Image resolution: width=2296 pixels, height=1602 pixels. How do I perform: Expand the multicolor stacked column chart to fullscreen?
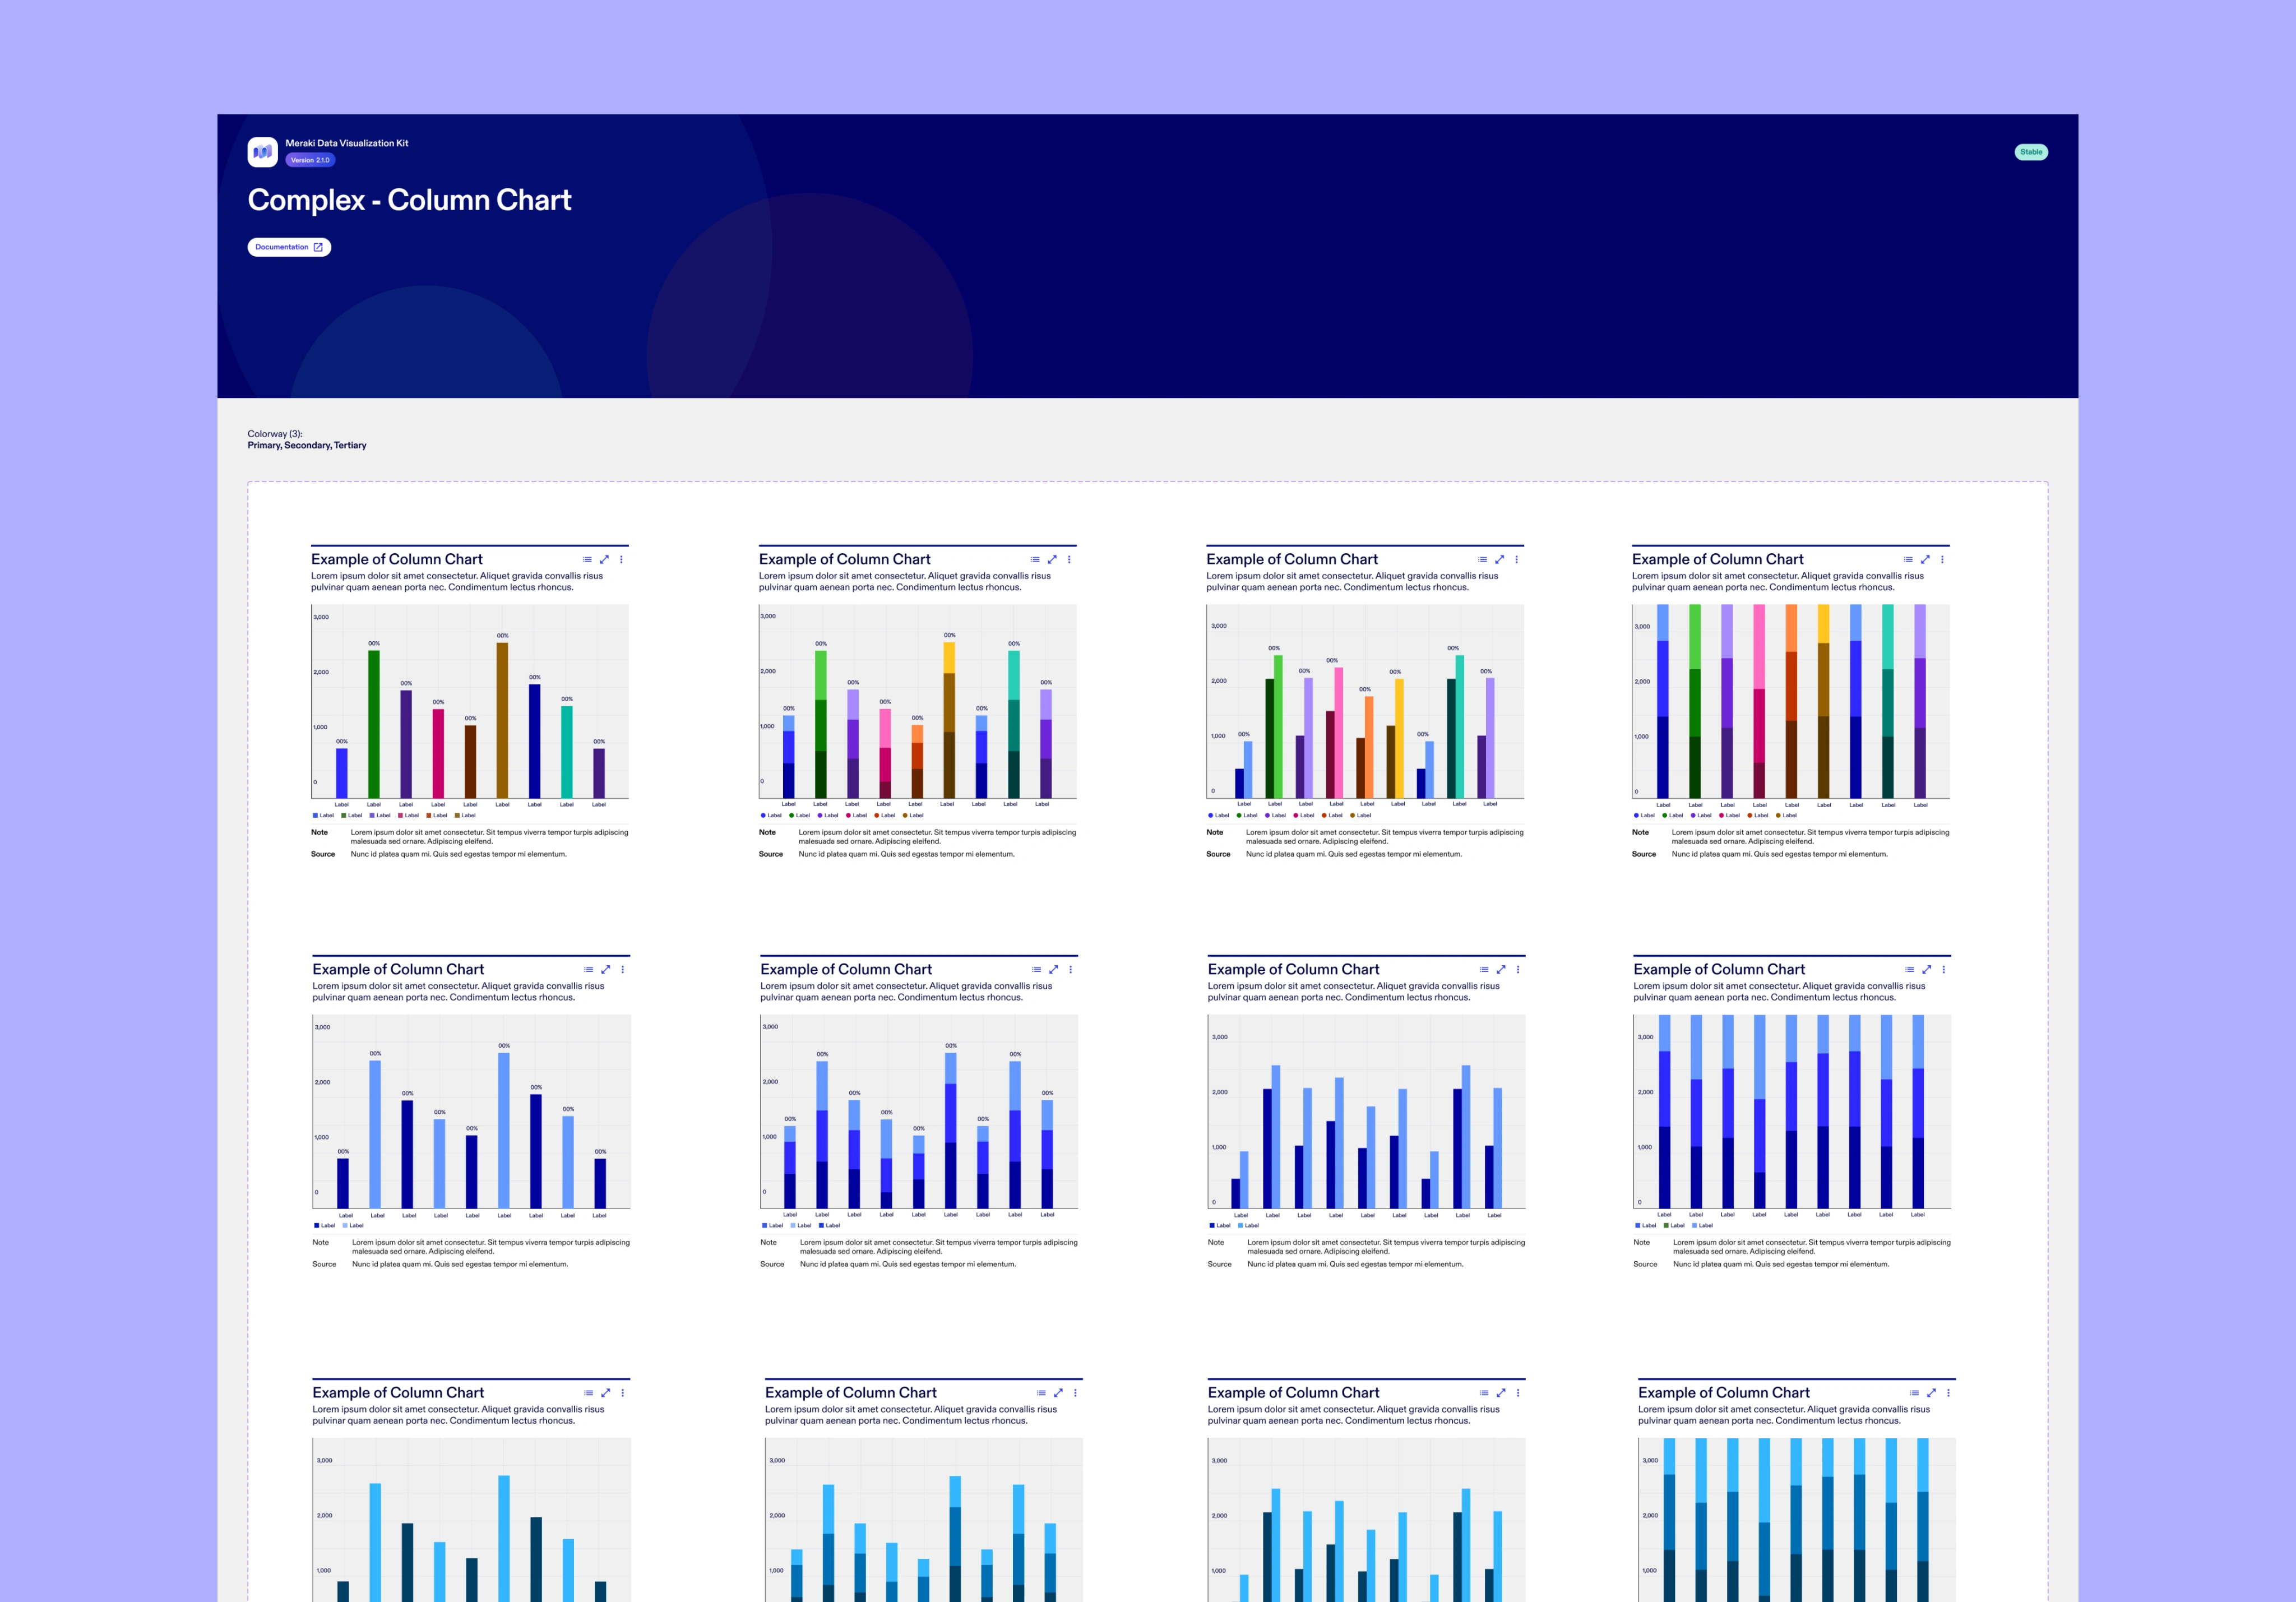1052,560
